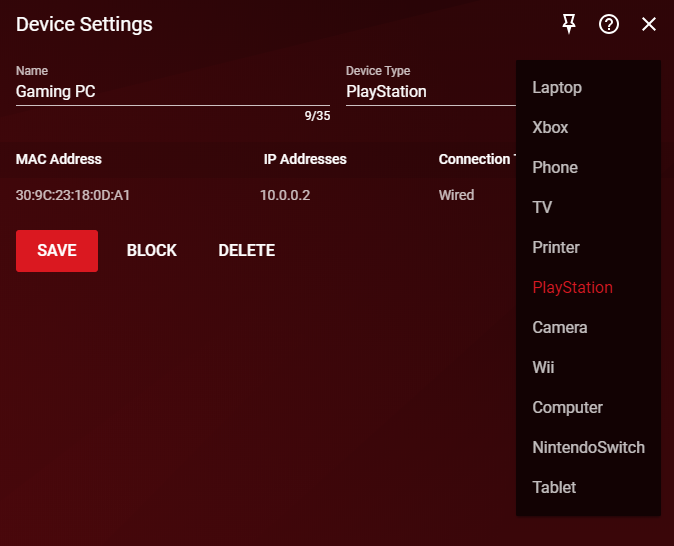The height and width of the screenshot is (546, 674).
Task: Select Laptop from device type list
Action: point(557,88)
